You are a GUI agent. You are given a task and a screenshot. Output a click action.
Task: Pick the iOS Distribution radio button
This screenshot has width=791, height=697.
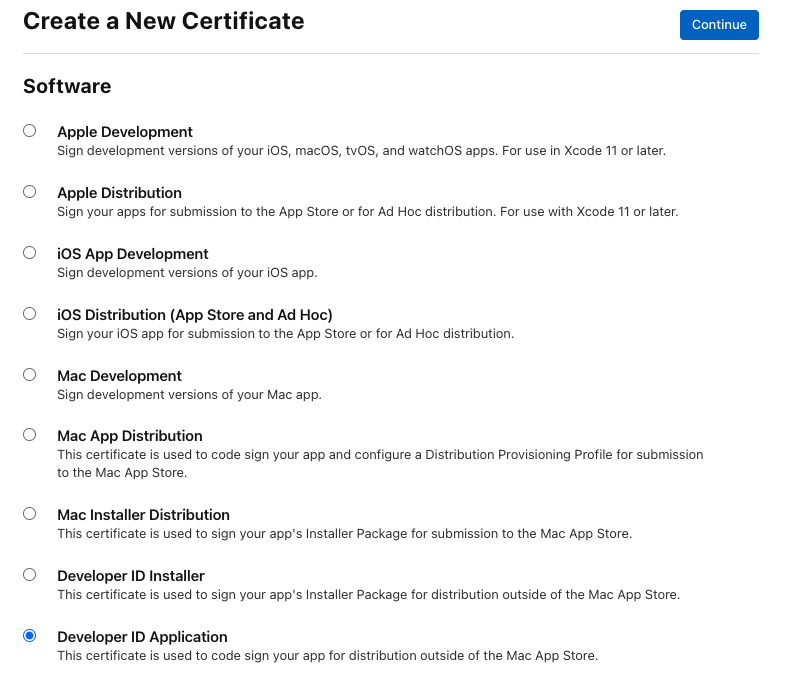(x=30, y=314)
